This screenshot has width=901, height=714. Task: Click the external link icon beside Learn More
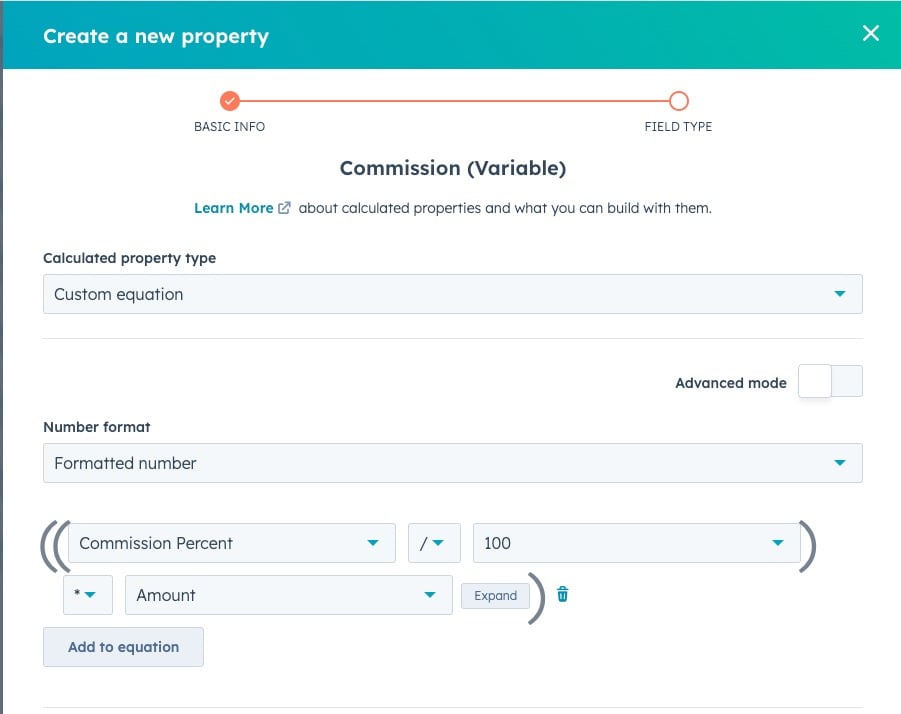(x=283, y=207)
